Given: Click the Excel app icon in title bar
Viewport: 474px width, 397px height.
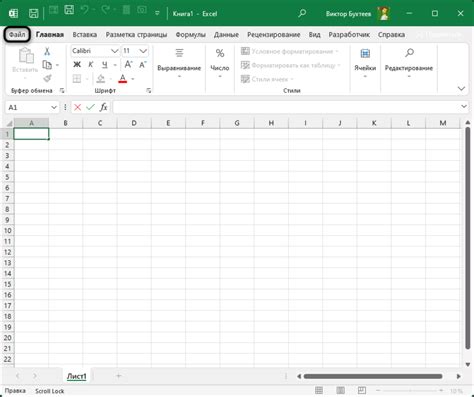Looking at the screenshot, I should coord(13,14).
